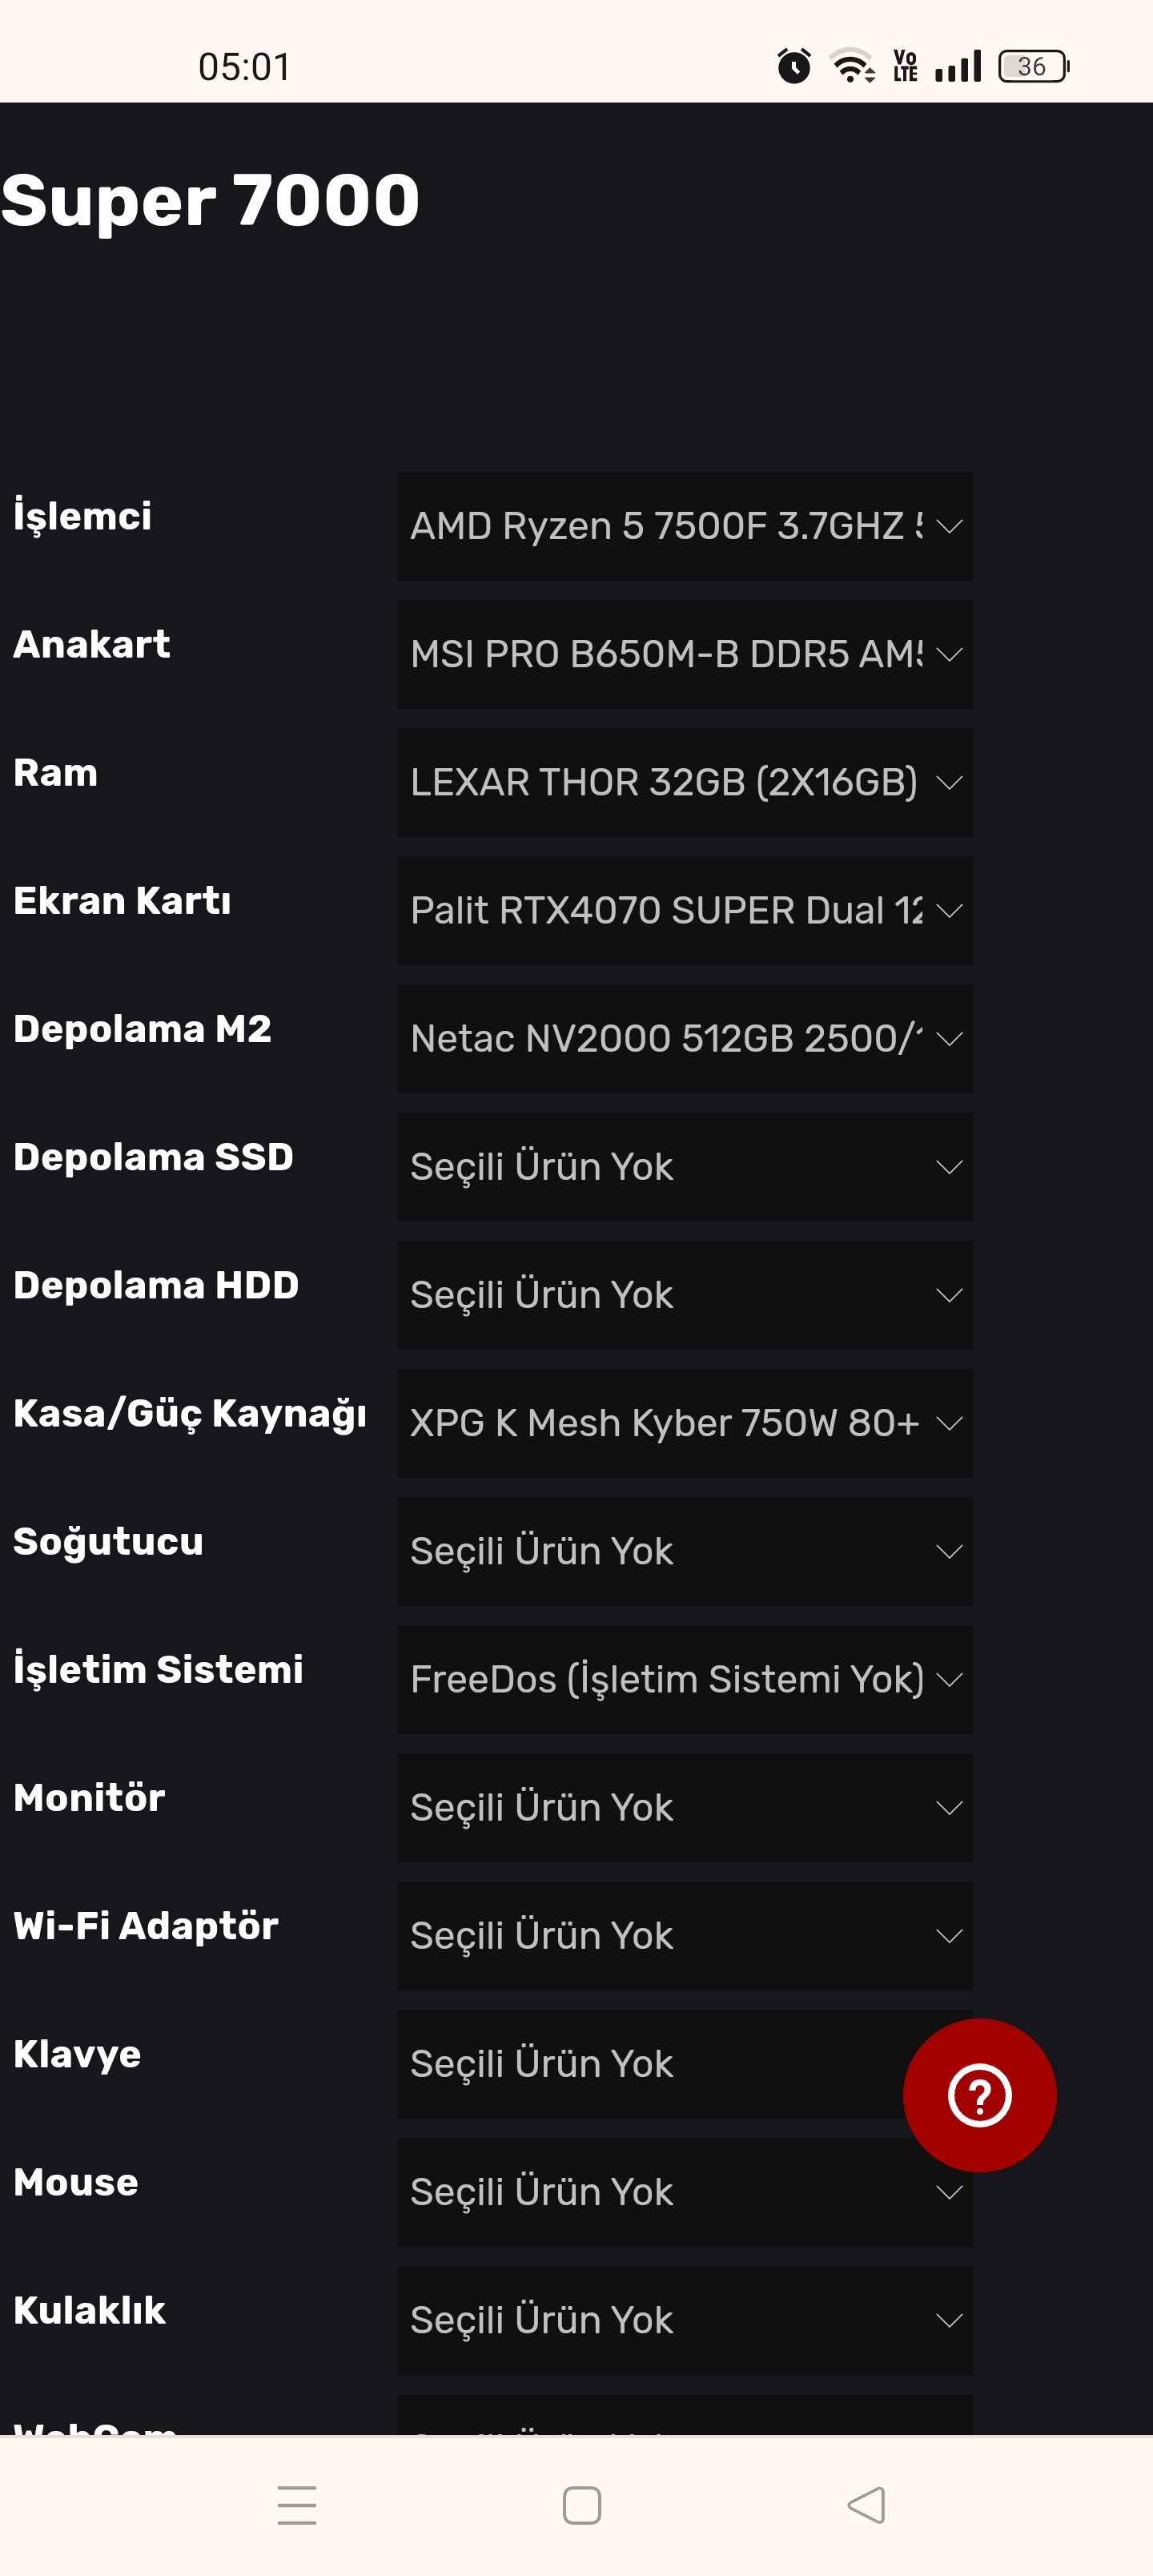The height and width of the screenshot is (2576, 1153).
Task: Tap the hamburger menu in navigation bar
Action: [296, 2503]
